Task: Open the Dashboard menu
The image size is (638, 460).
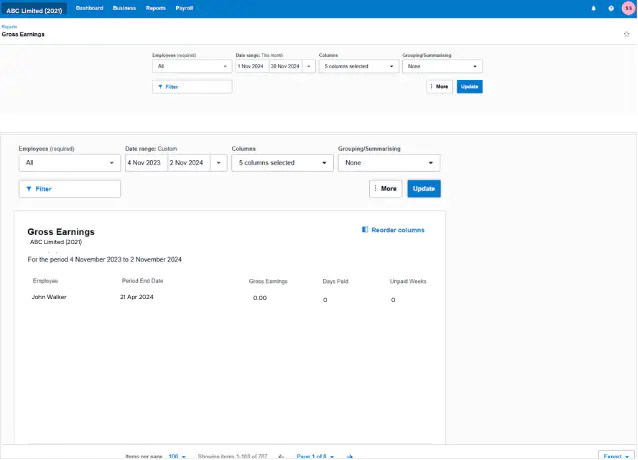Action: point(90,8)
